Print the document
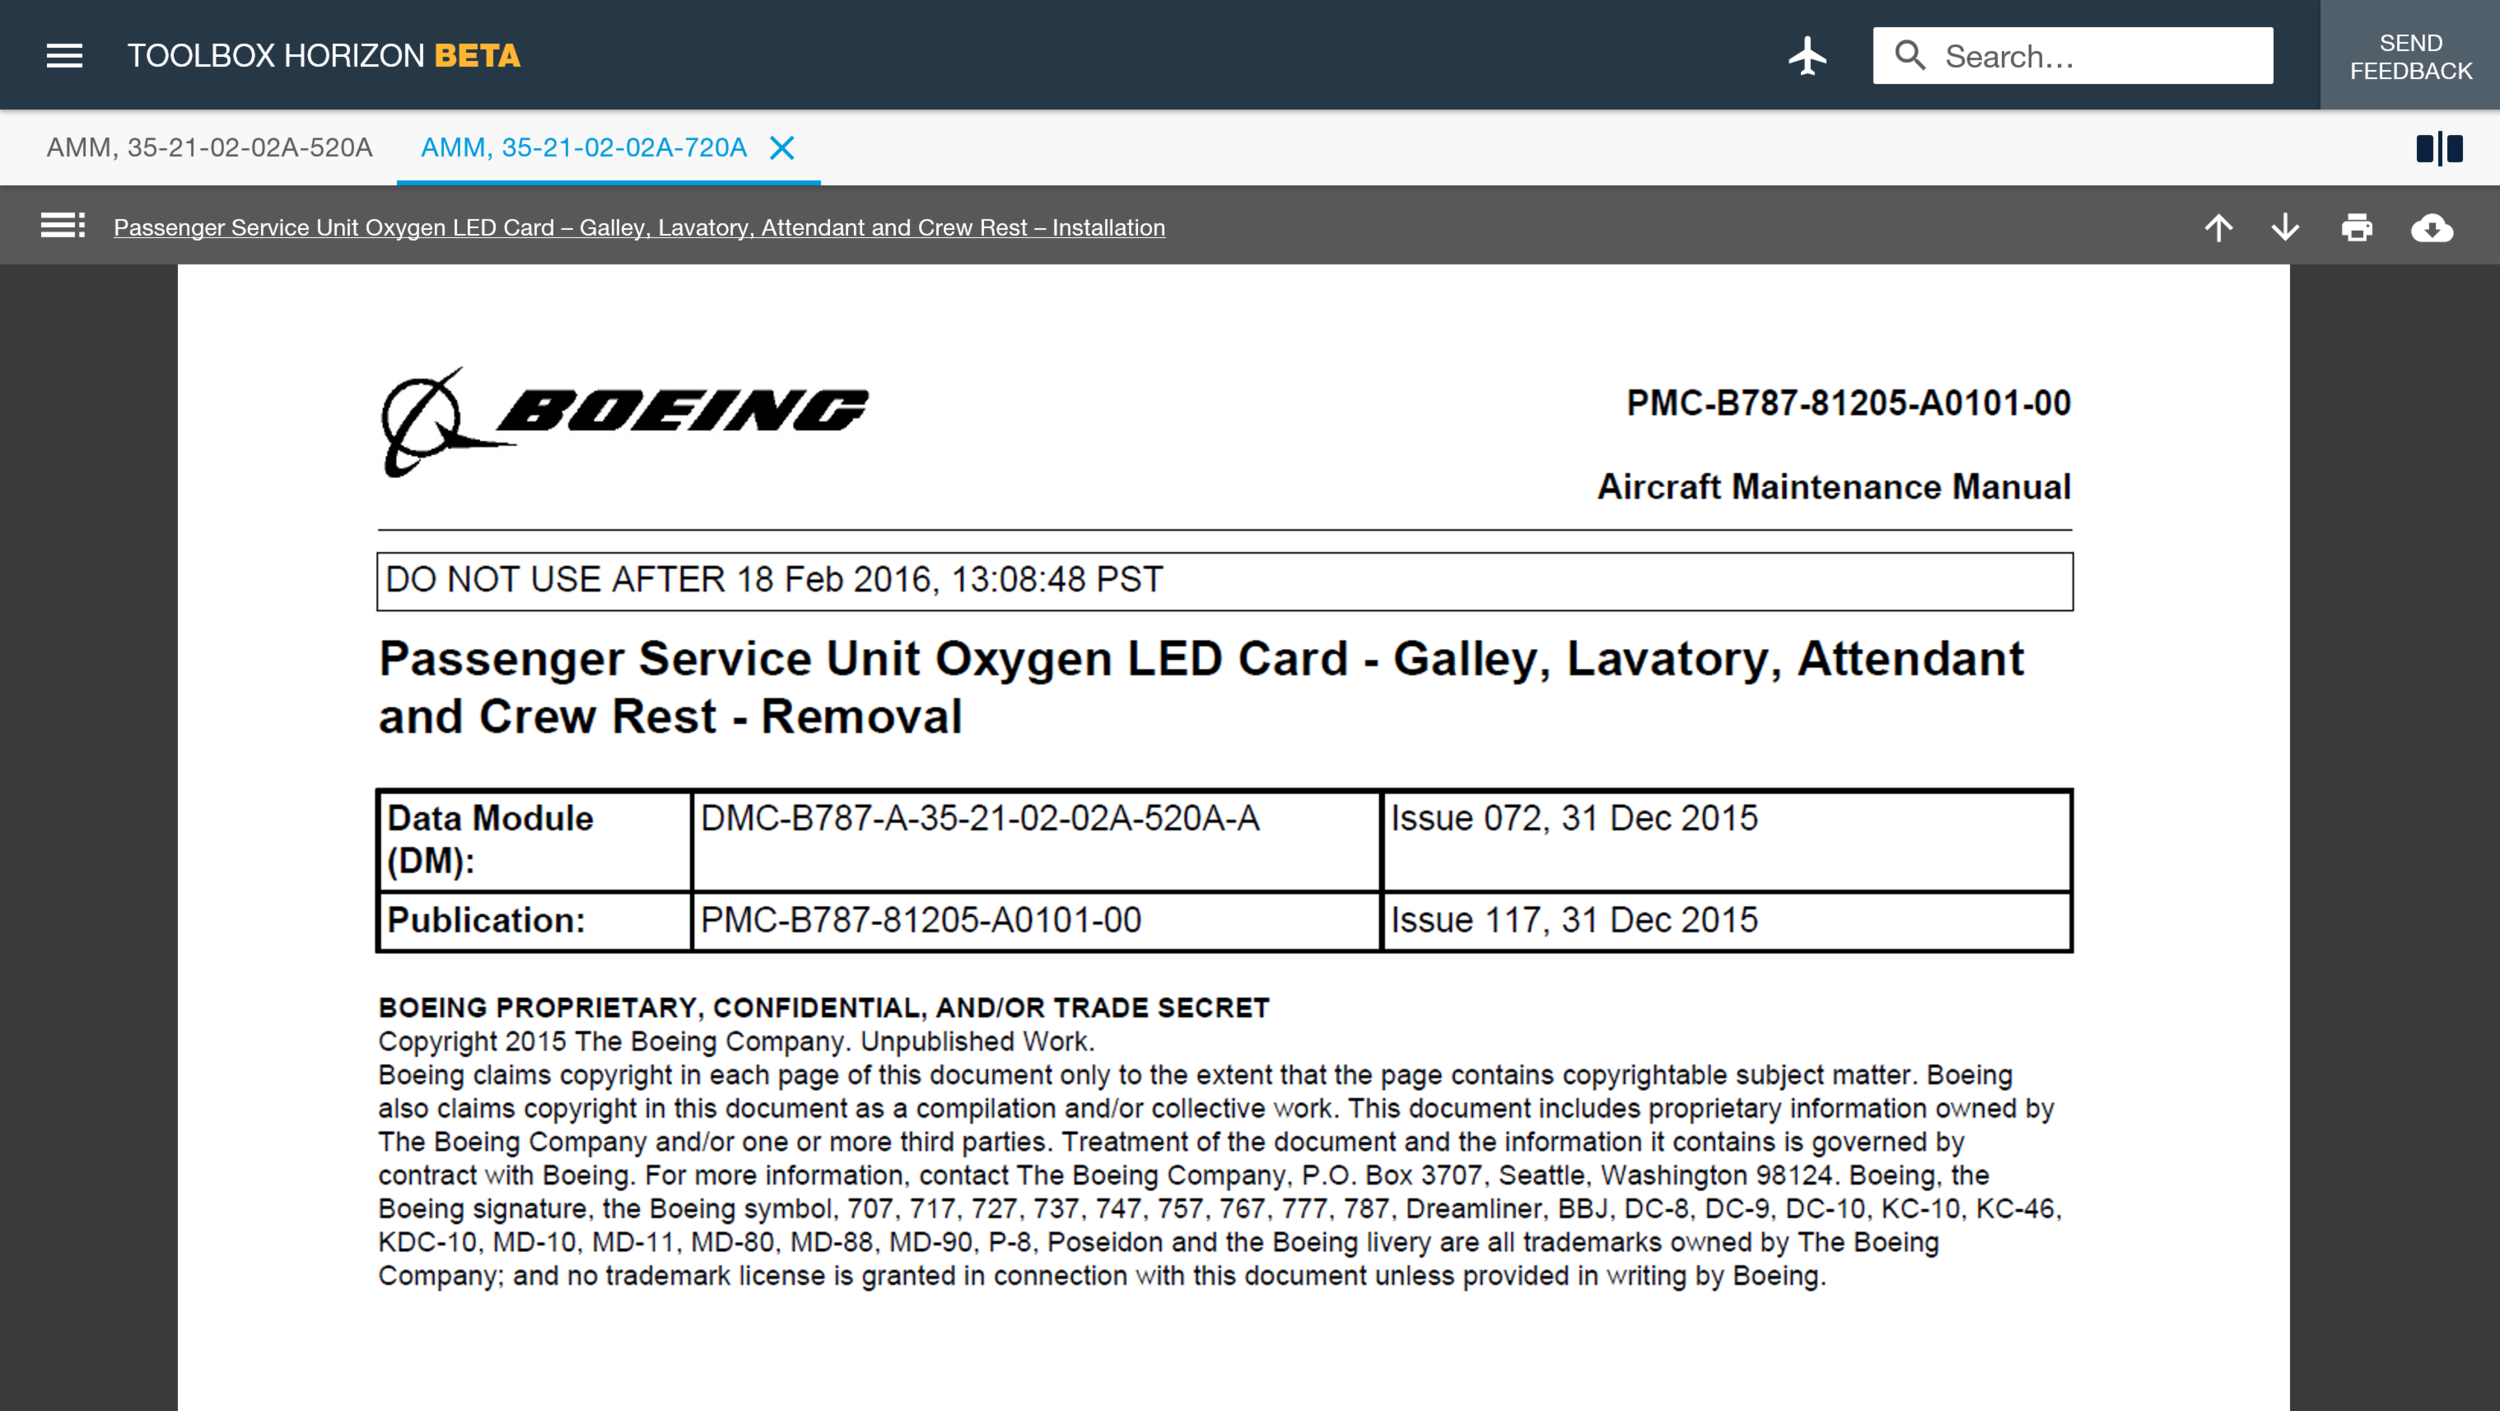Viewport: 2500px width, 1411px height. pyautogui.click(x=2357, y=228)
